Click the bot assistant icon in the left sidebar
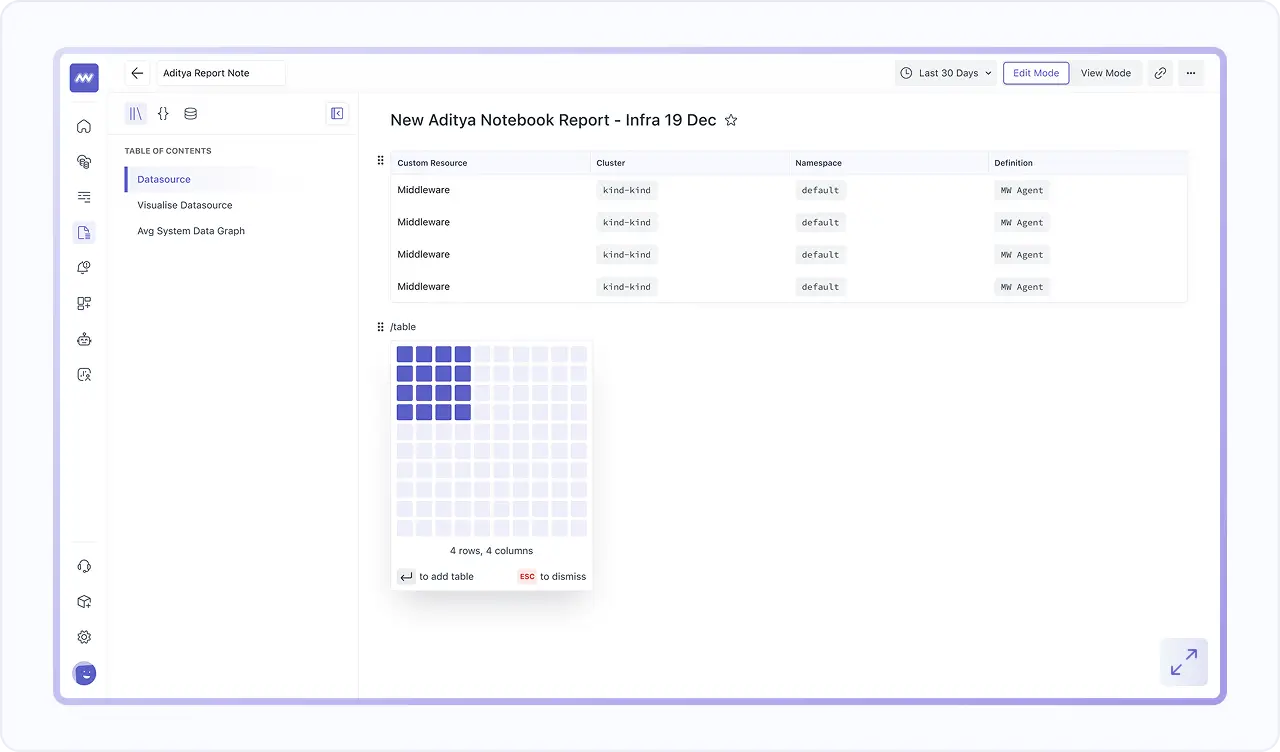The height and width of the screenshot is (752, 1280). (84, 339)
